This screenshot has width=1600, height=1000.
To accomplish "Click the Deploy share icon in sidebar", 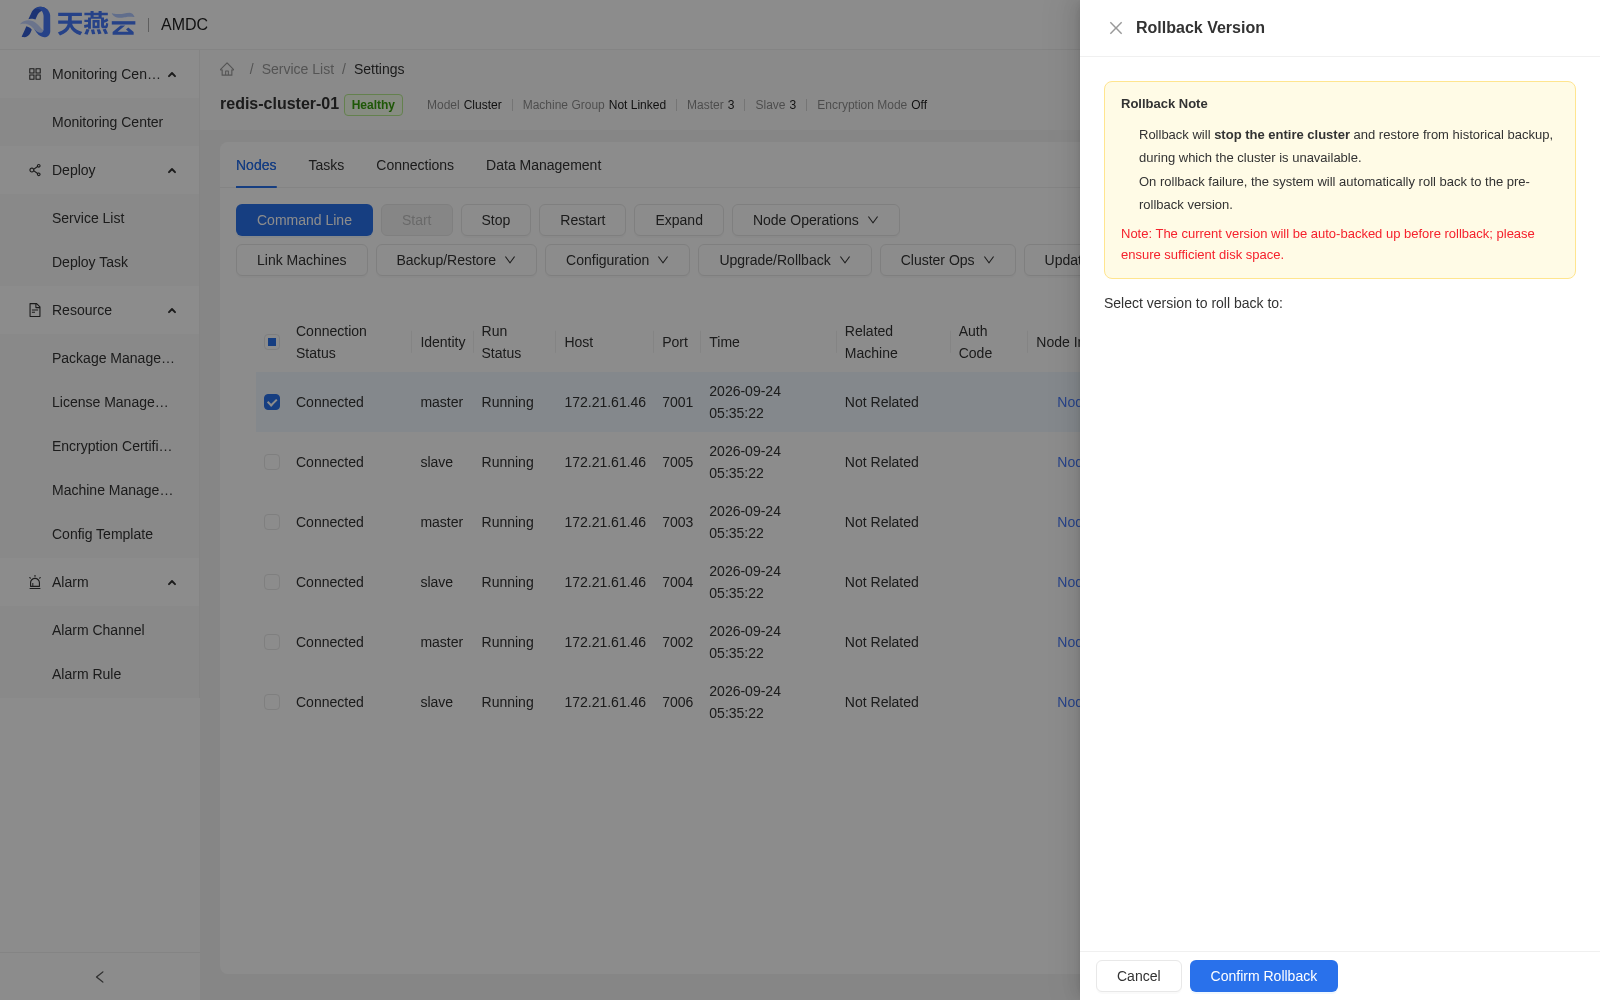I will (35, 170).
